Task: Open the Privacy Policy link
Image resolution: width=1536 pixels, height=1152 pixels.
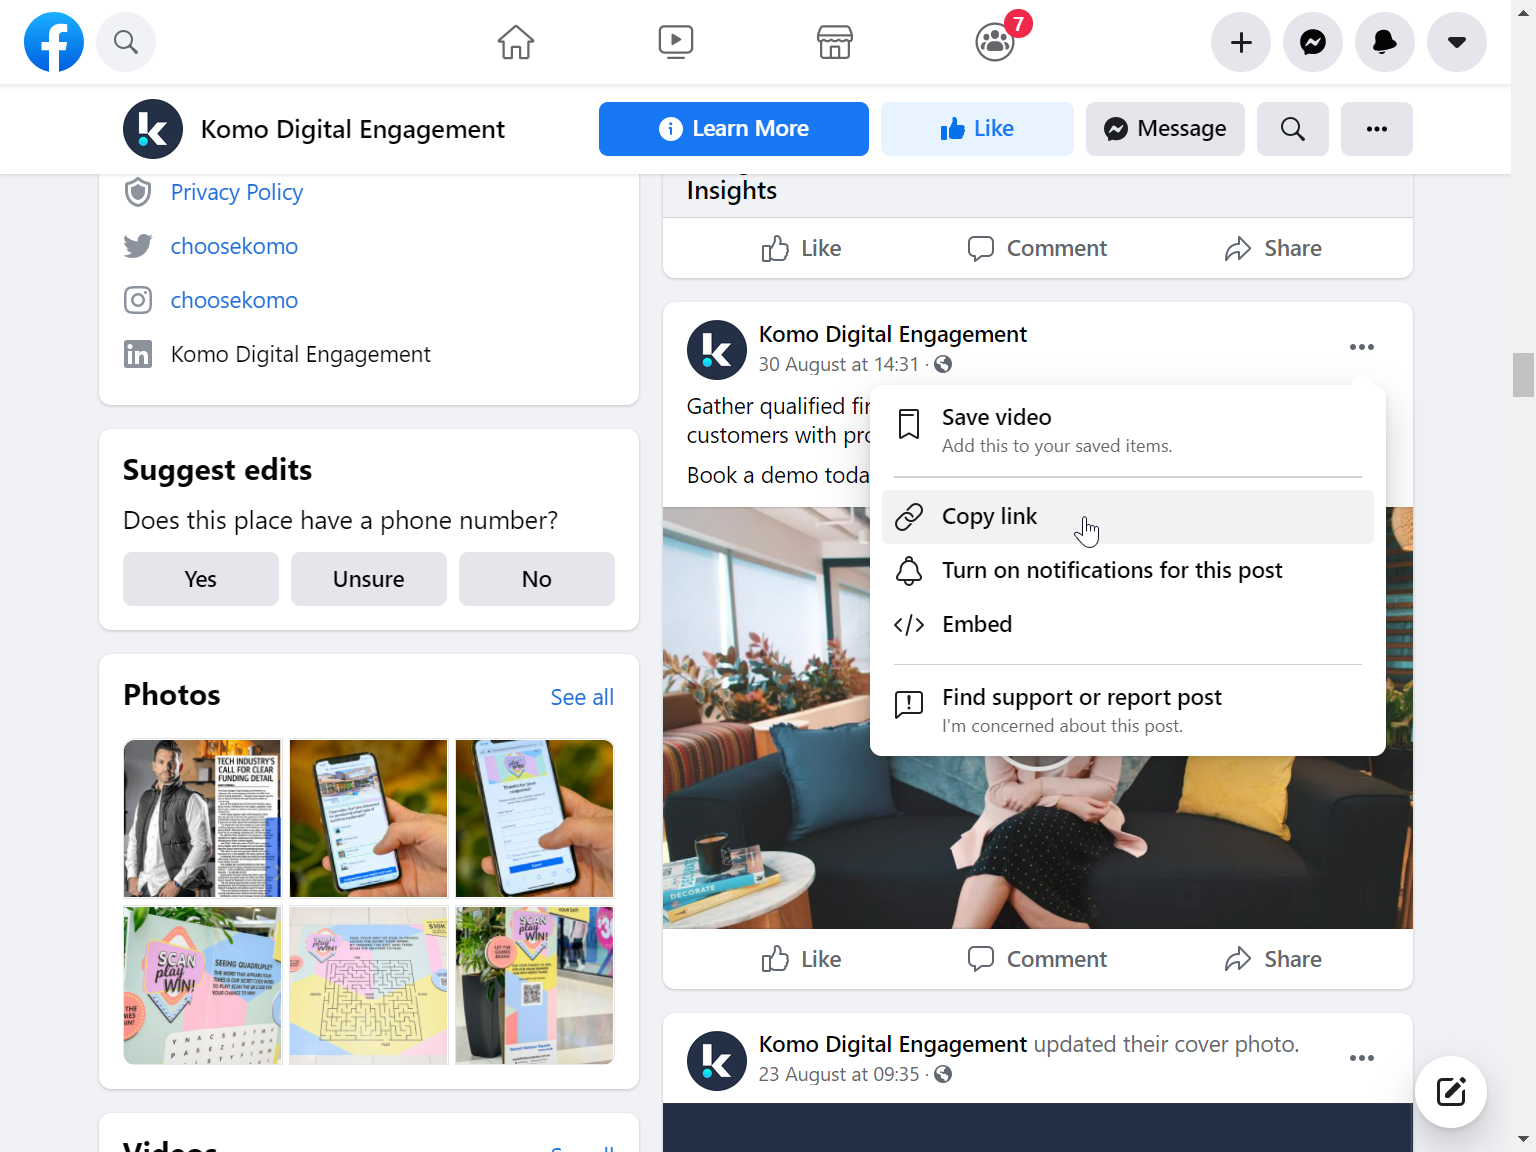Action: (236, 192)
